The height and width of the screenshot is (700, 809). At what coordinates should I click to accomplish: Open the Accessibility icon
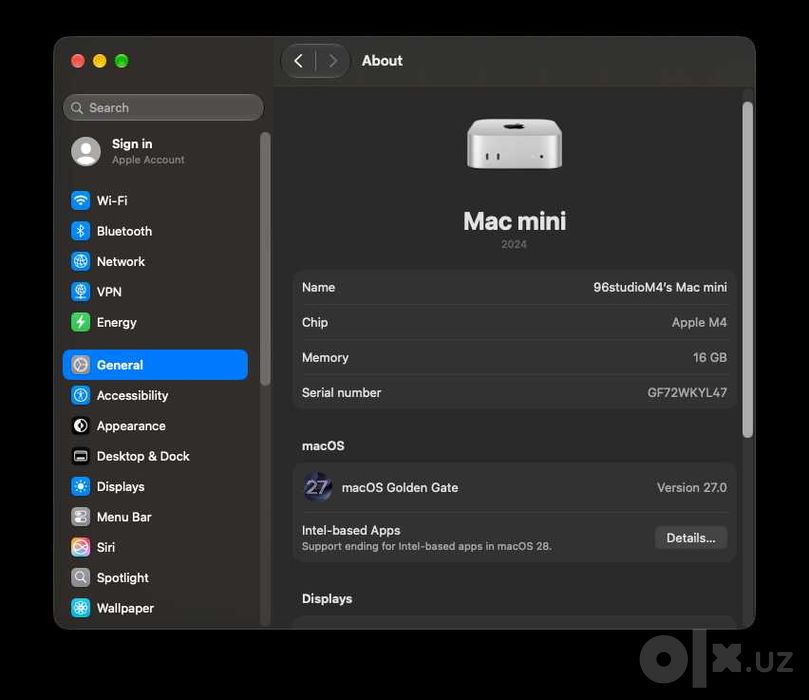80,395
